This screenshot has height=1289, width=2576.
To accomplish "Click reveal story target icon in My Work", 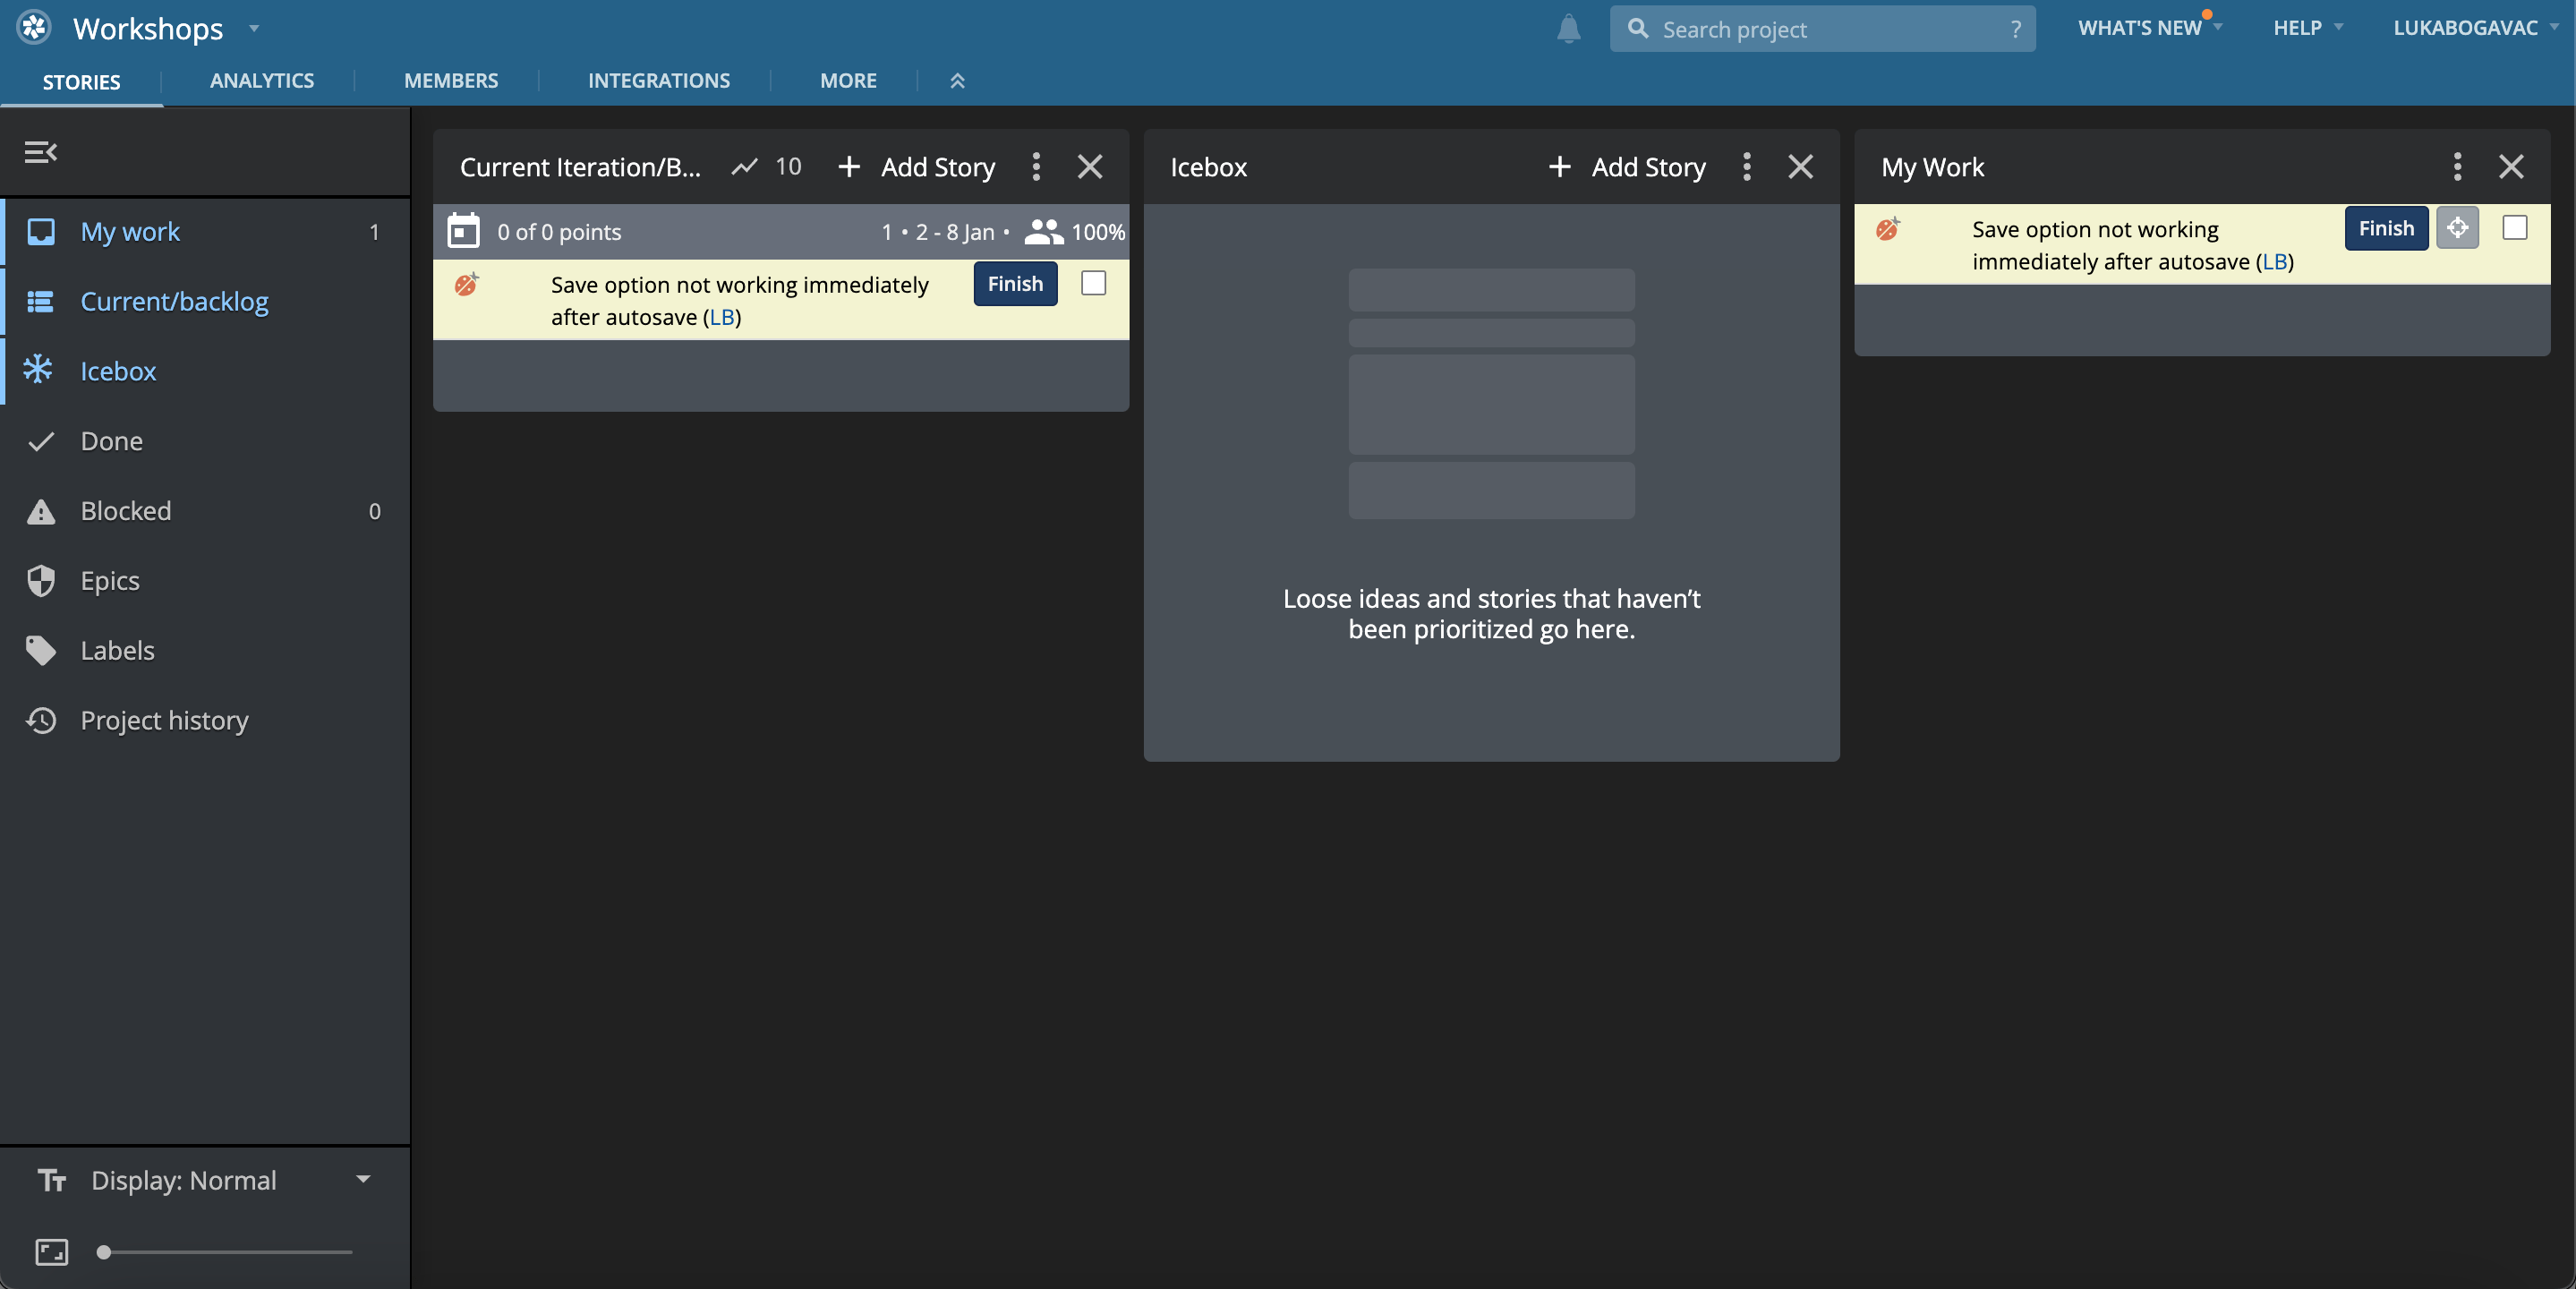I will tap(2457, 229).
